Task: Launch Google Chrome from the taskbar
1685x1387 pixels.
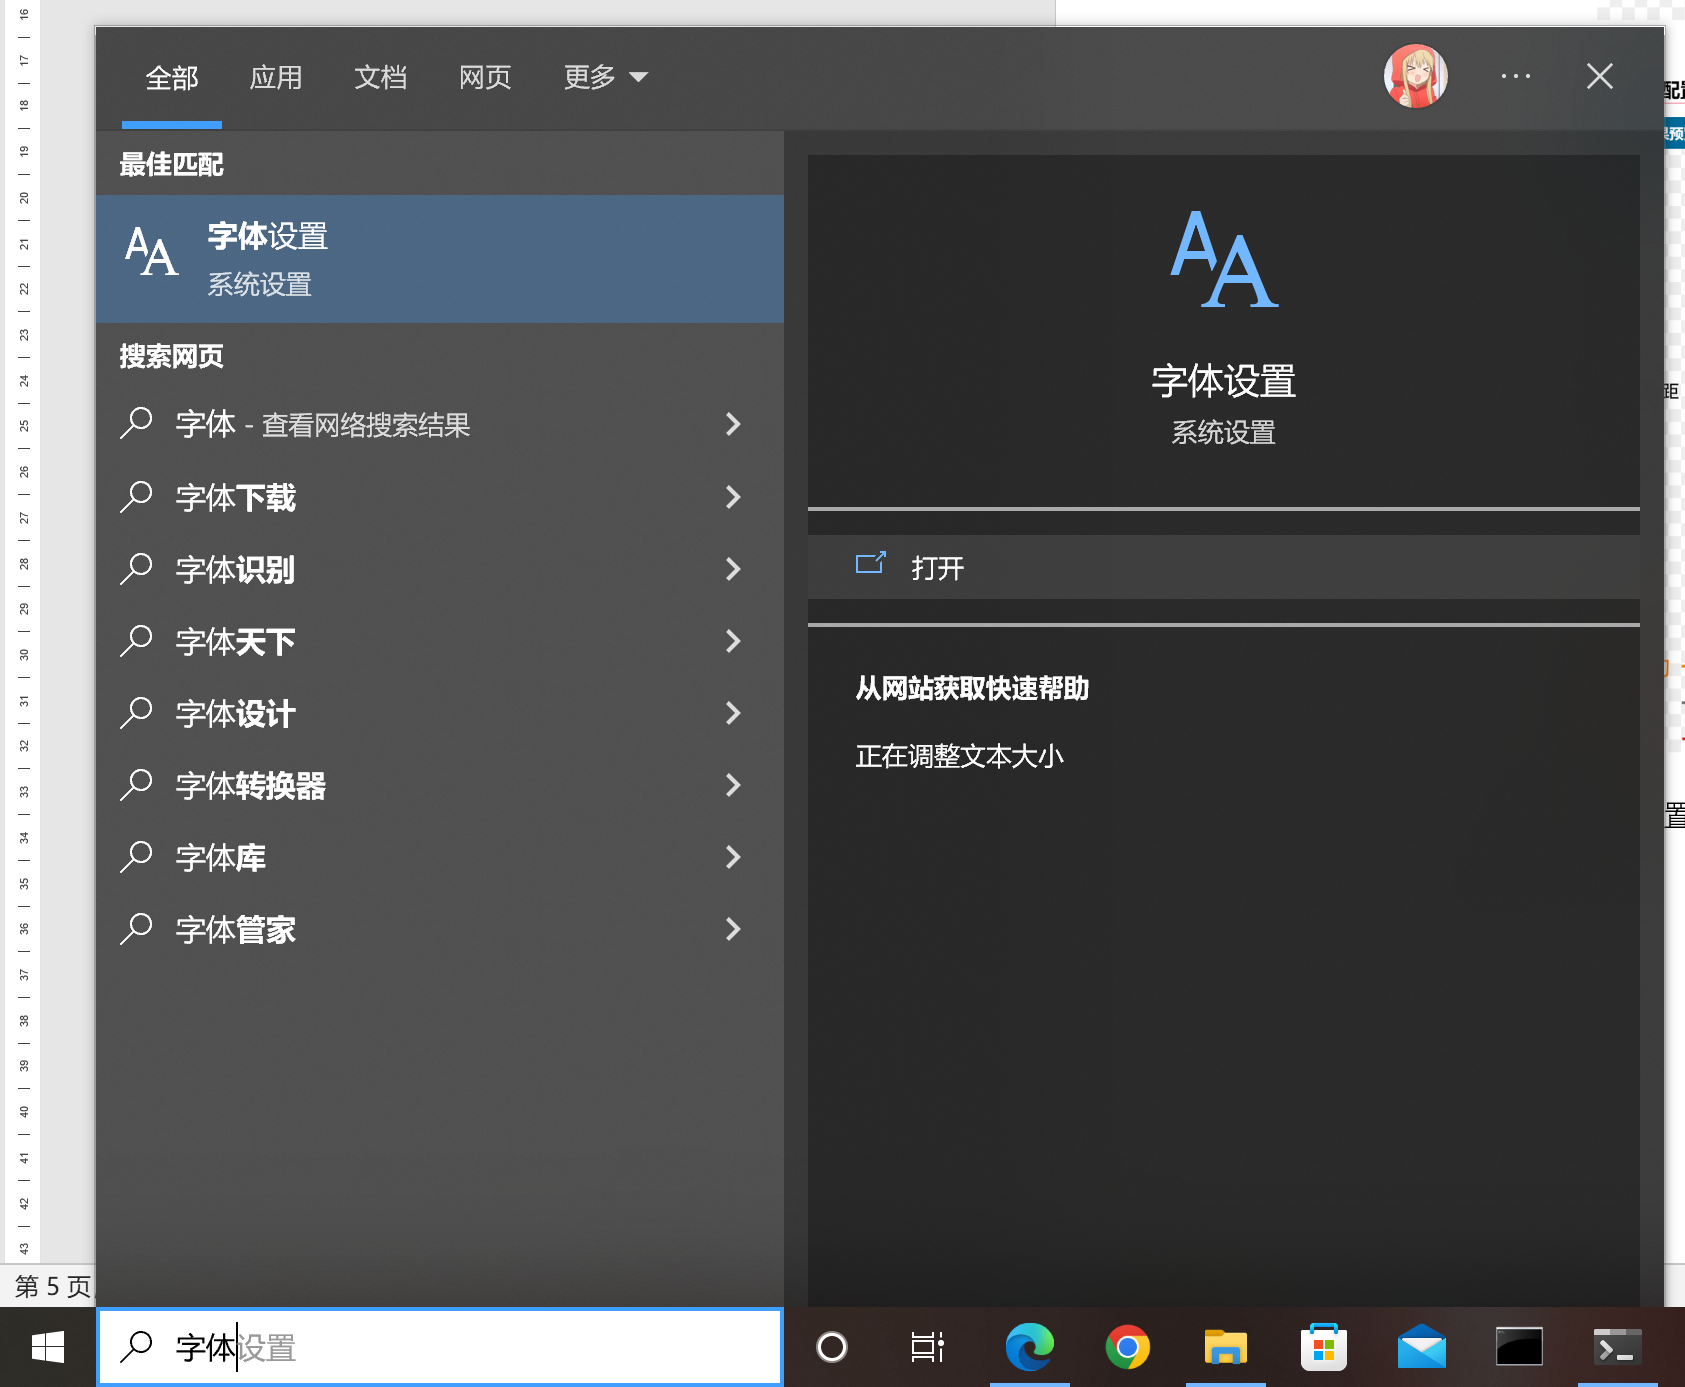Action: pyautogui.click(x=1127, y=1347)
